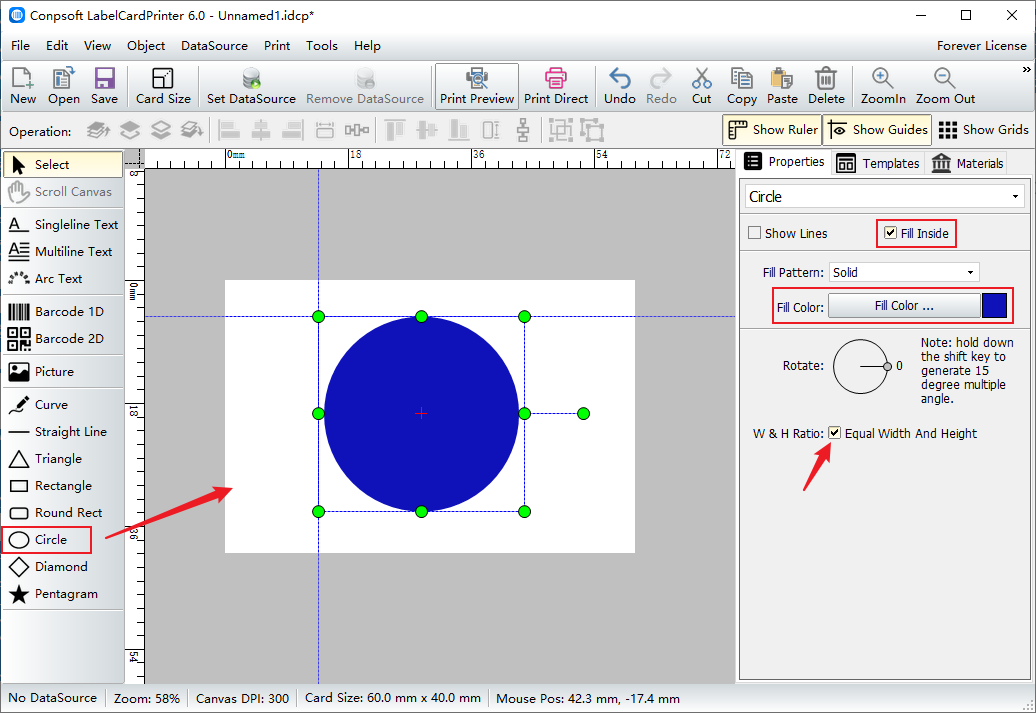Copy the selected object
Screen dimensions: 1036x713
[x=741, y=86]
